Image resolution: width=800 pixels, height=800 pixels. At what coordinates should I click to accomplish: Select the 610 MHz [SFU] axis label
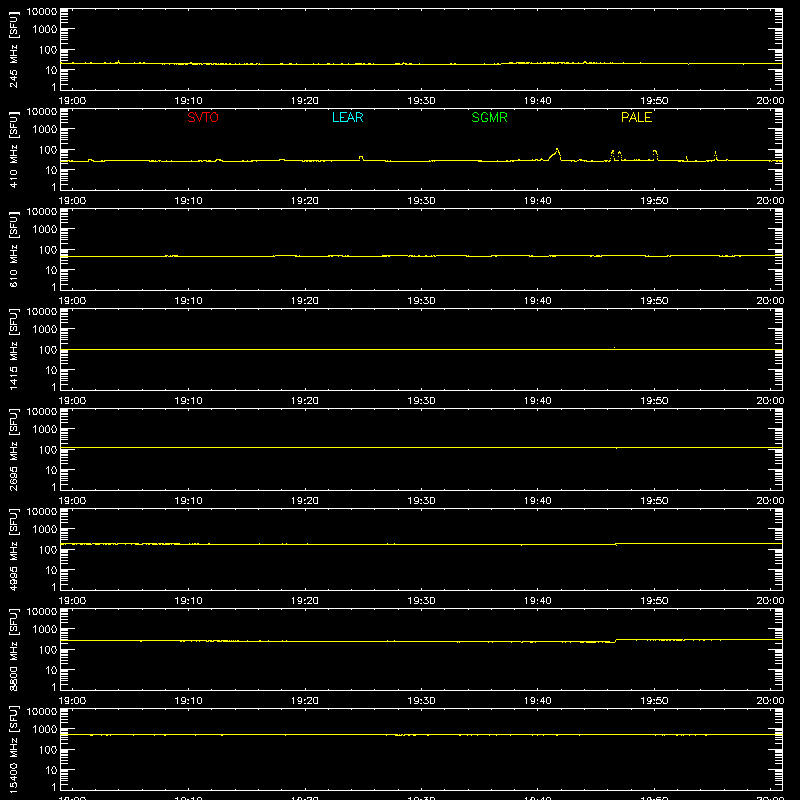pyautogui.click(x=13, y=249)
